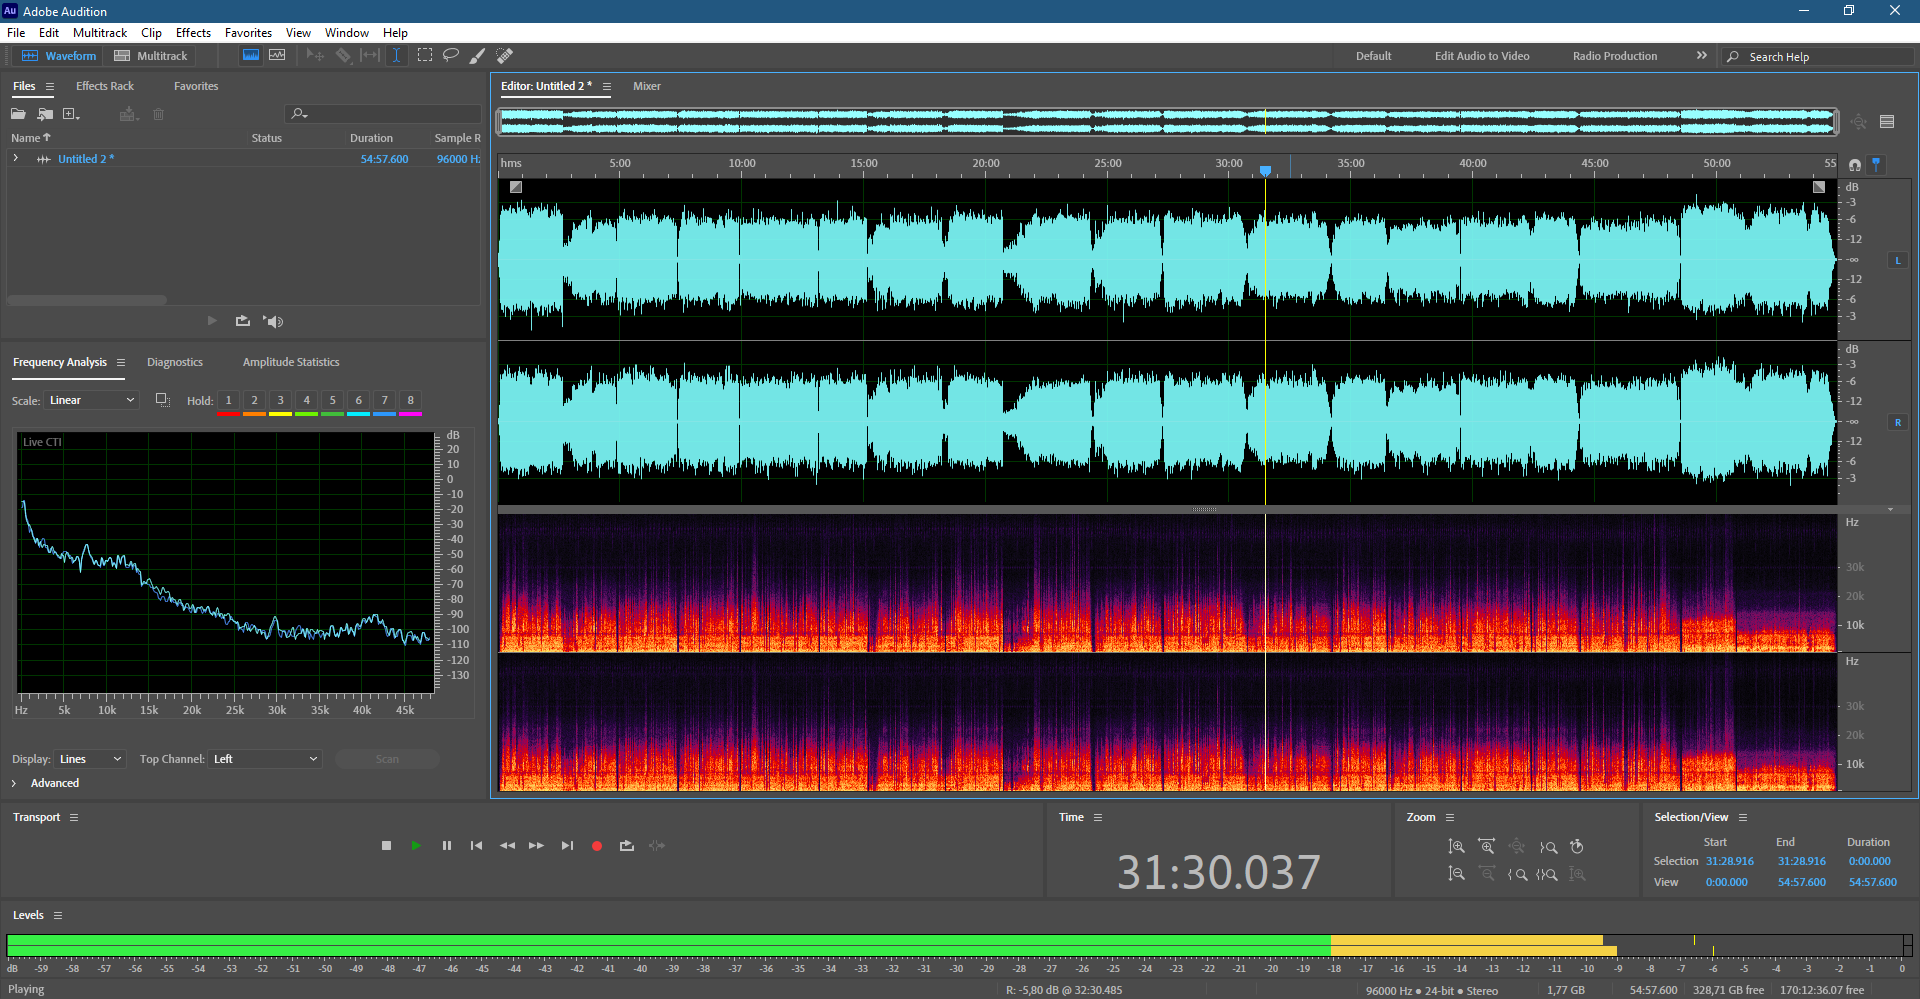The image size is (1920, 999).
Task: Switch to the Multitrack view
Action: pos(151,56)
